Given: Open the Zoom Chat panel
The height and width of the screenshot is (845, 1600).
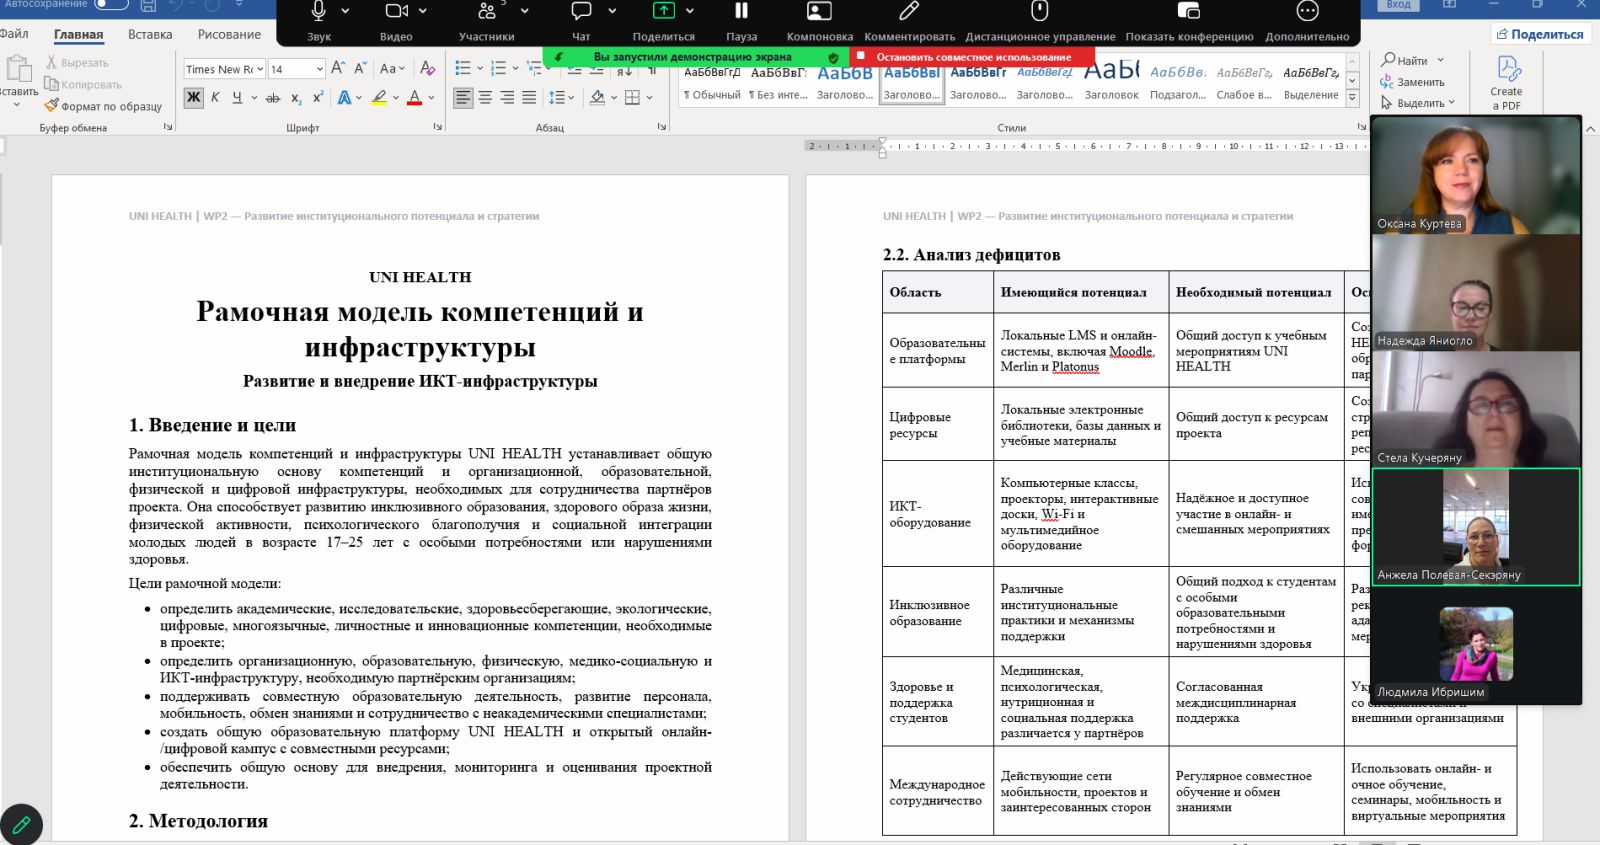Looking at the screenshot, I should 581,21.
